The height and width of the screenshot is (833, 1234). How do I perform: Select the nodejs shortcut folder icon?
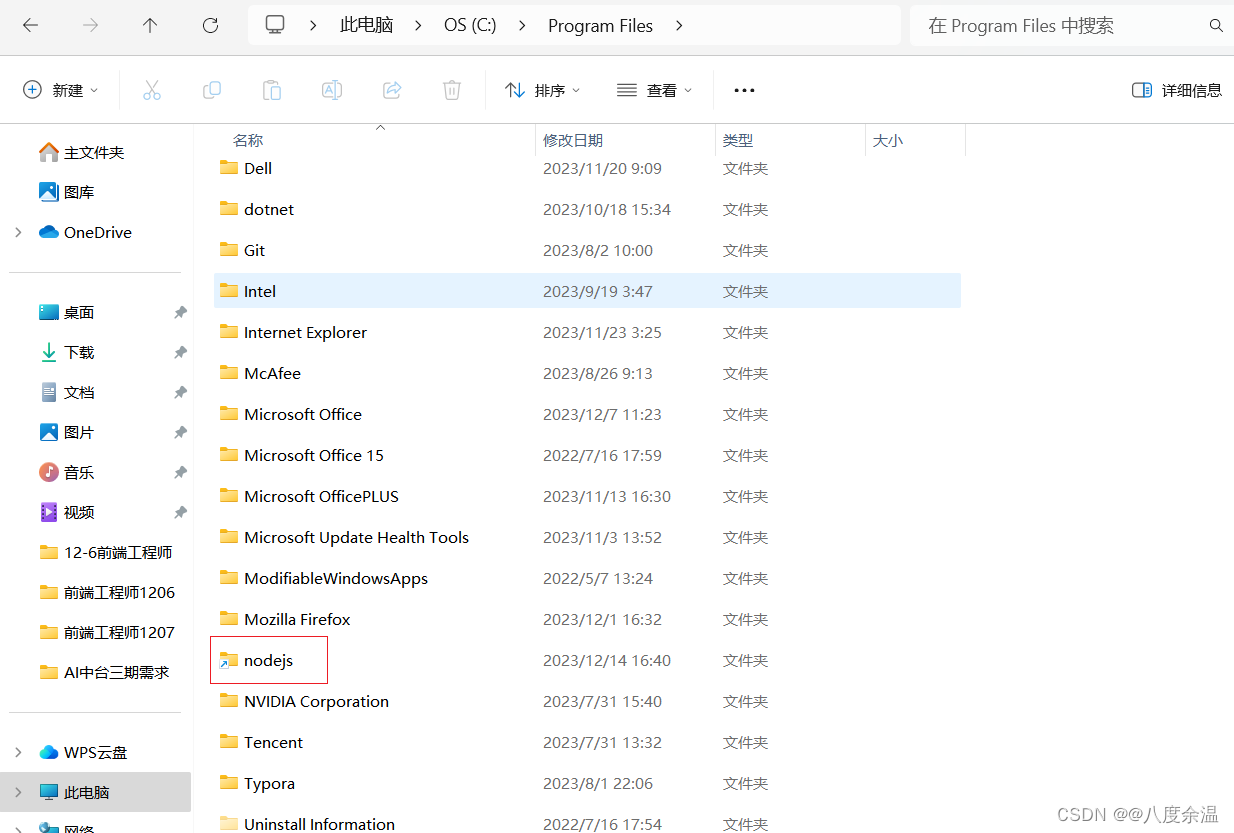tap(229, 660)
